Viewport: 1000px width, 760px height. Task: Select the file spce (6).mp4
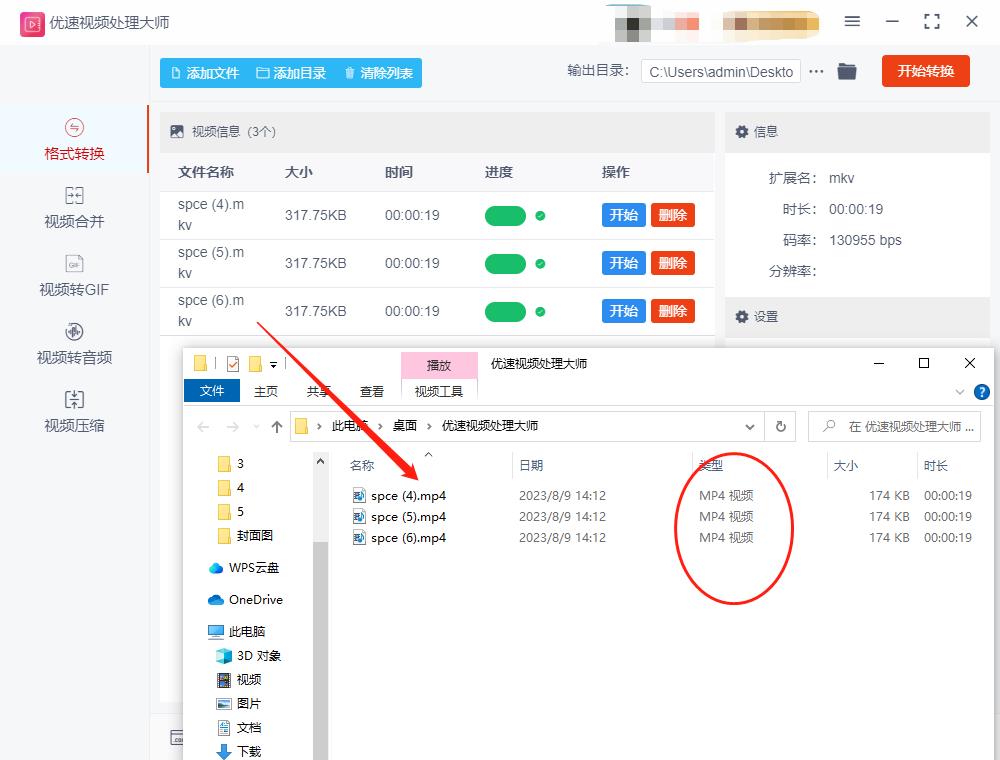tap(408, 537)
